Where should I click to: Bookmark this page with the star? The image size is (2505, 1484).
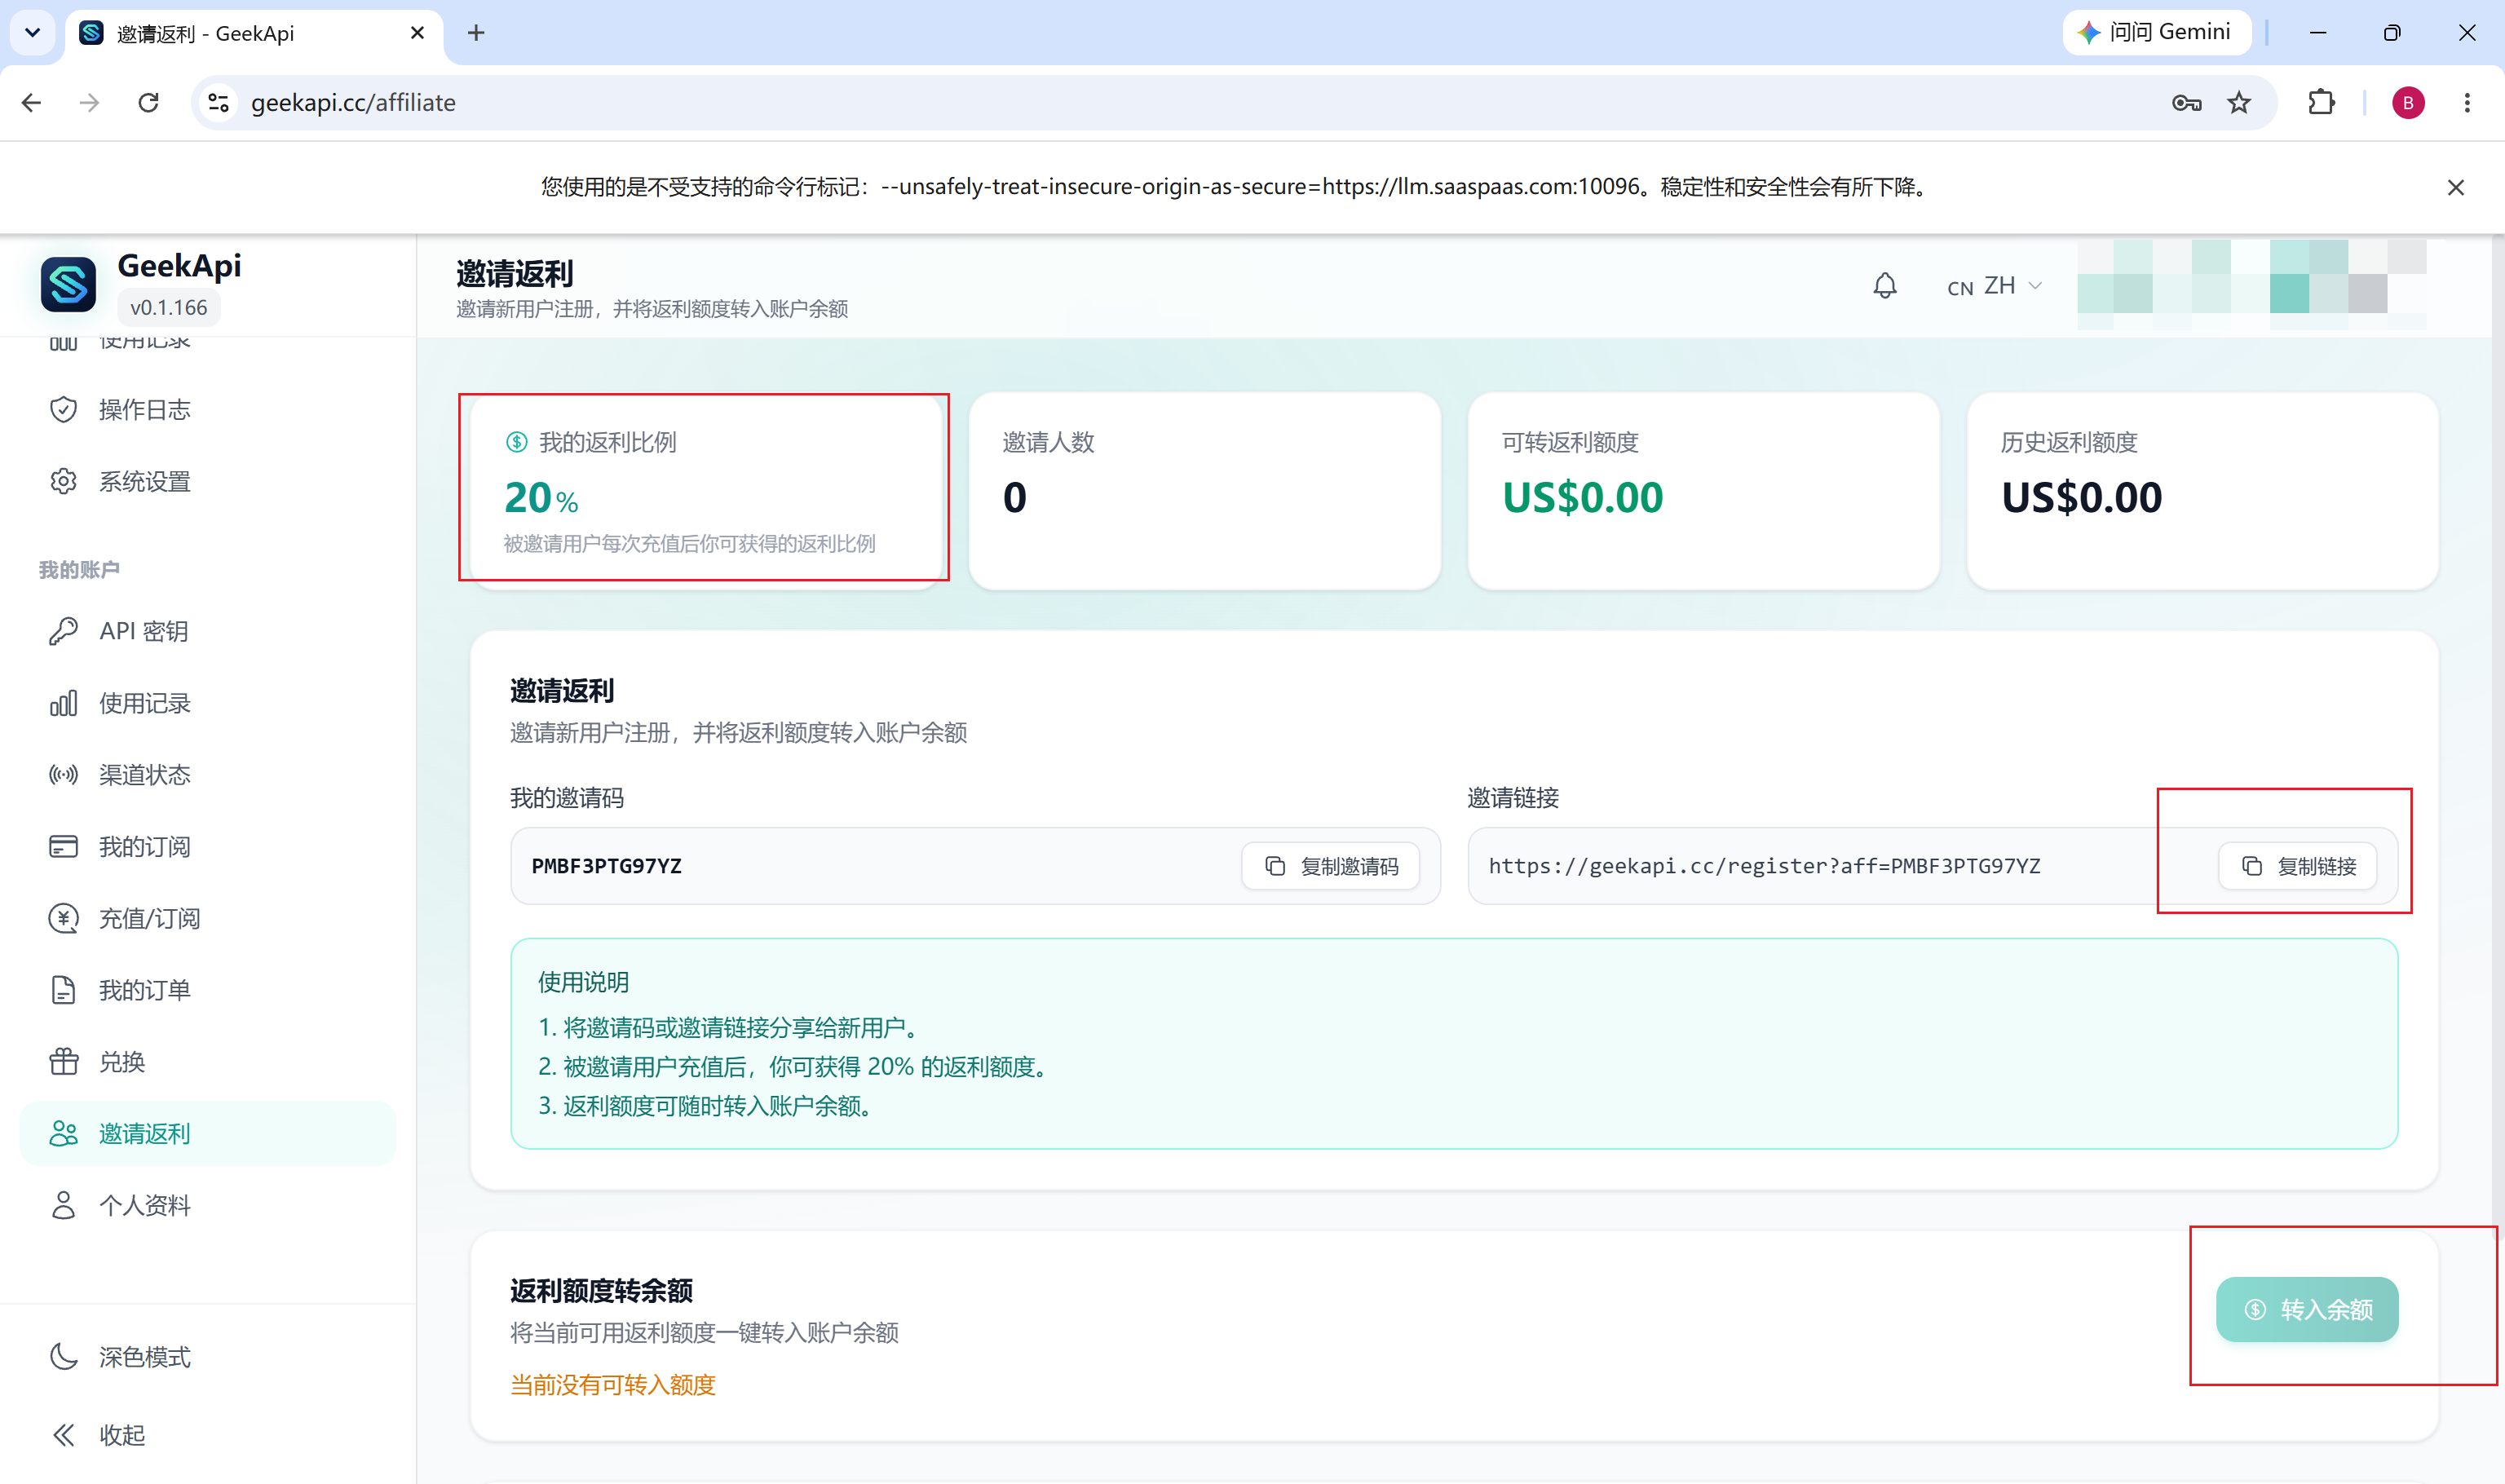(2239, 103)
